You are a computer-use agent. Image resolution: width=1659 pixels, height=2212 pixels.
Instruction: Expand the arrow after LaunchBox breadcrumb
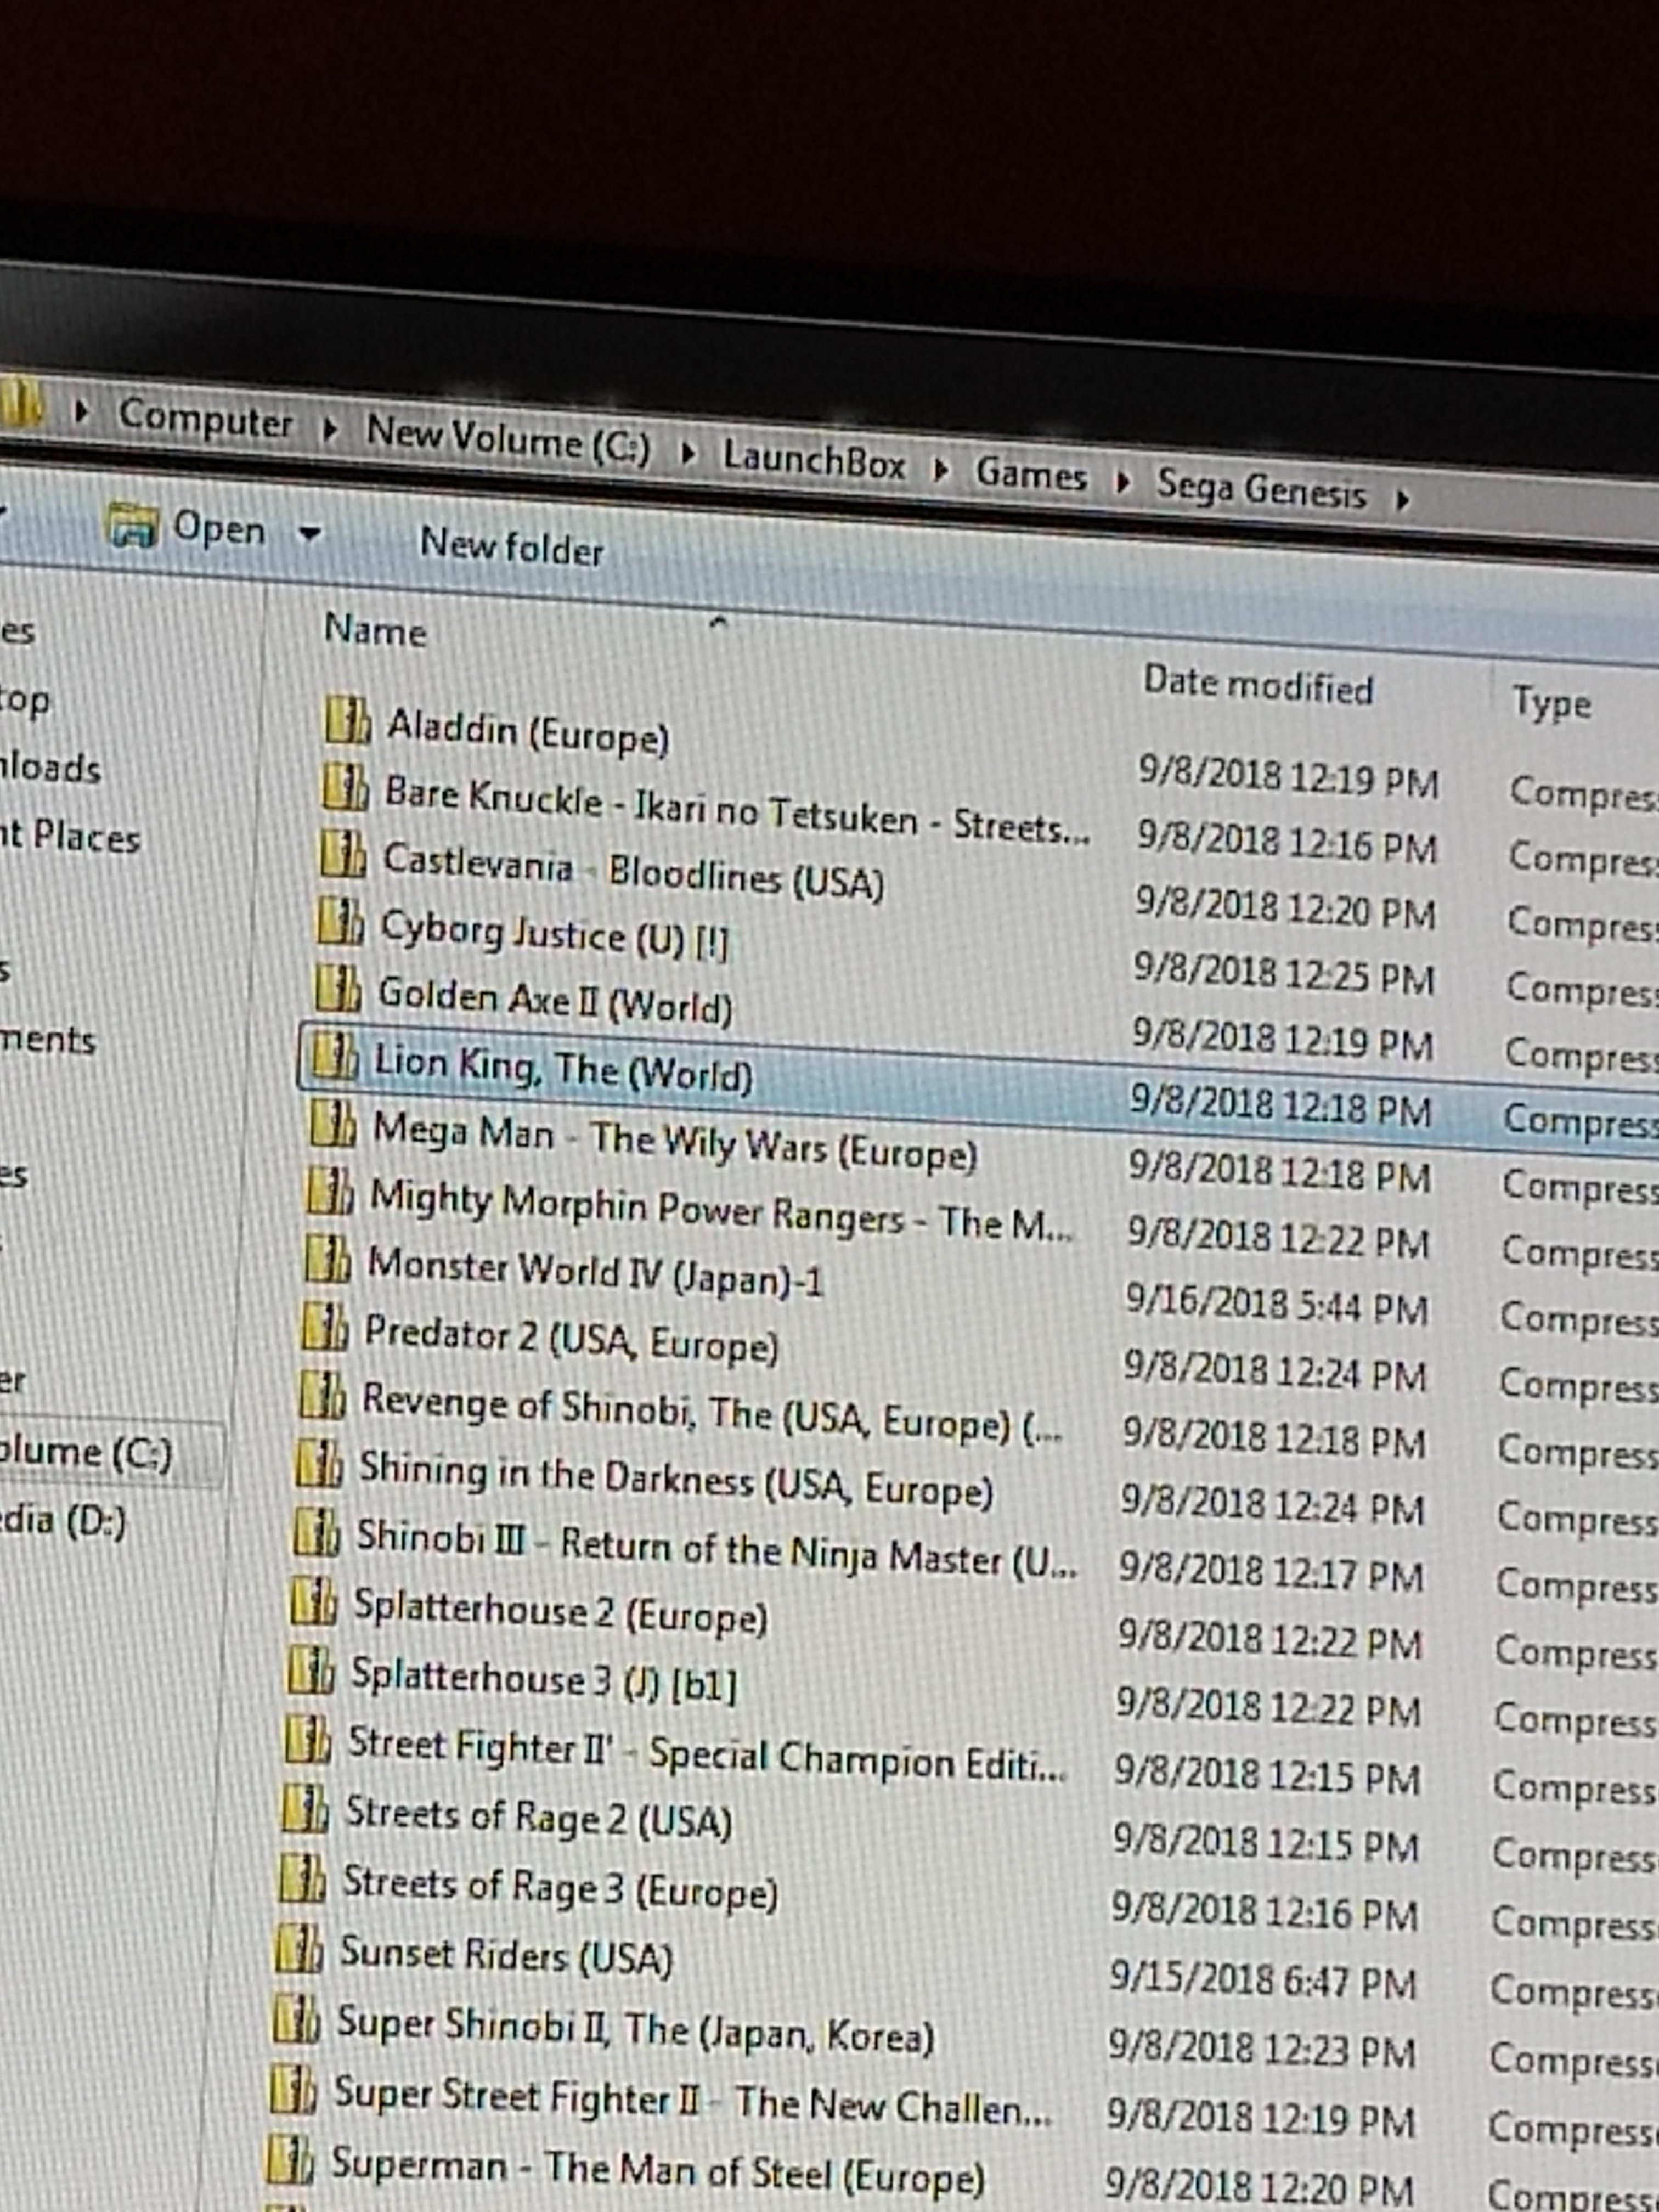point(940,471)
